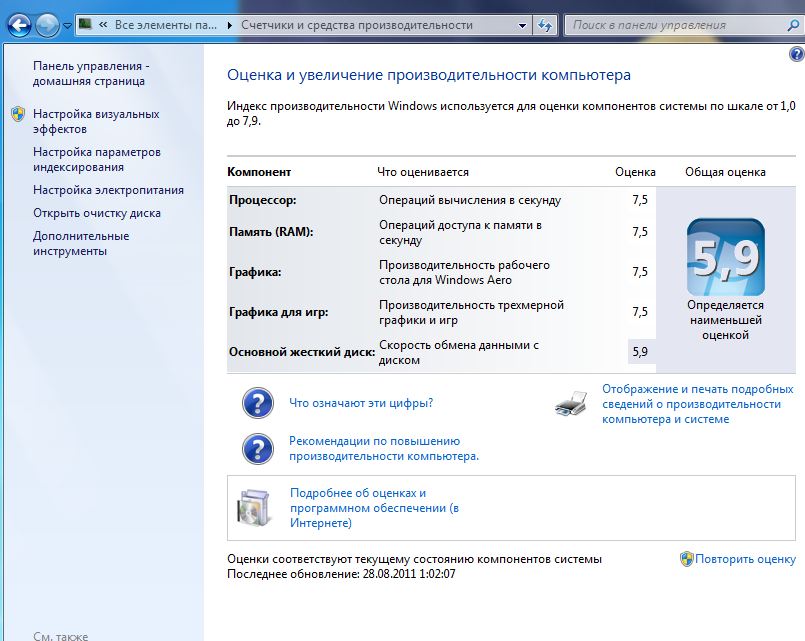
Task: Click the 'Процессор:' component label
Action: tap(262, 200)
